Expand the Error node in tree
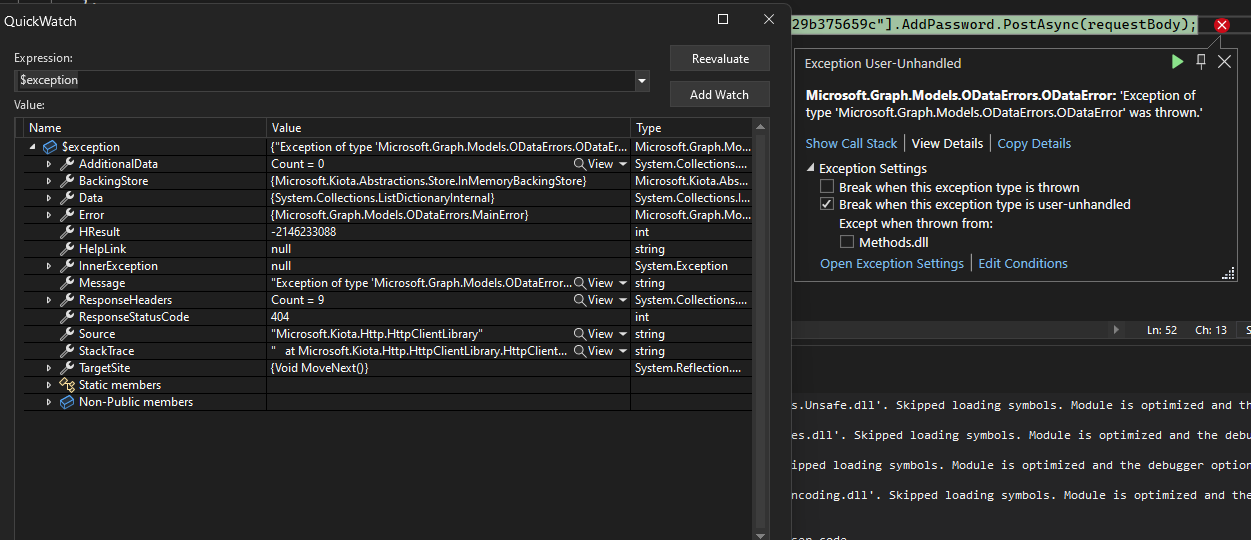The width and height of the screenshot is (1251, 540). [48, 215]
